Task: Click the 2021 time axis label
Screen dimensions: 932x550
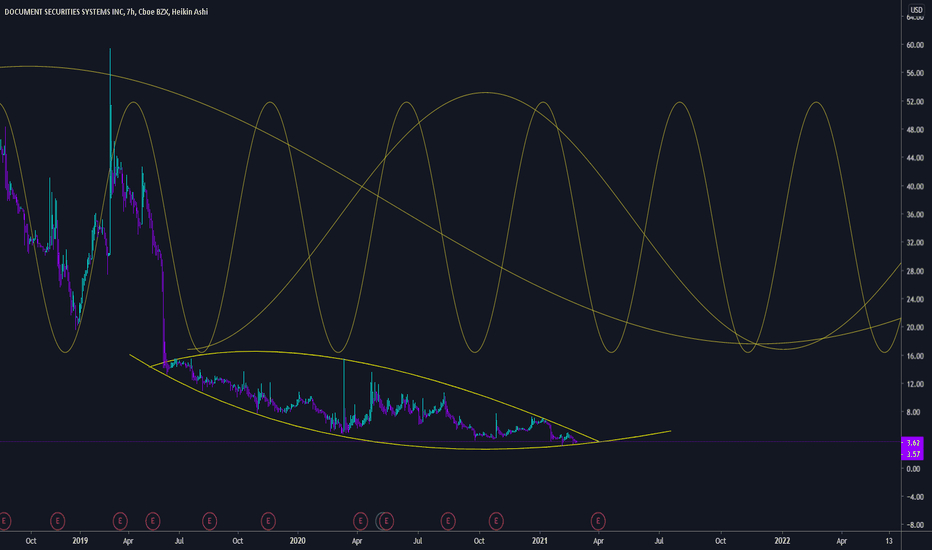Action: [539, 540]
